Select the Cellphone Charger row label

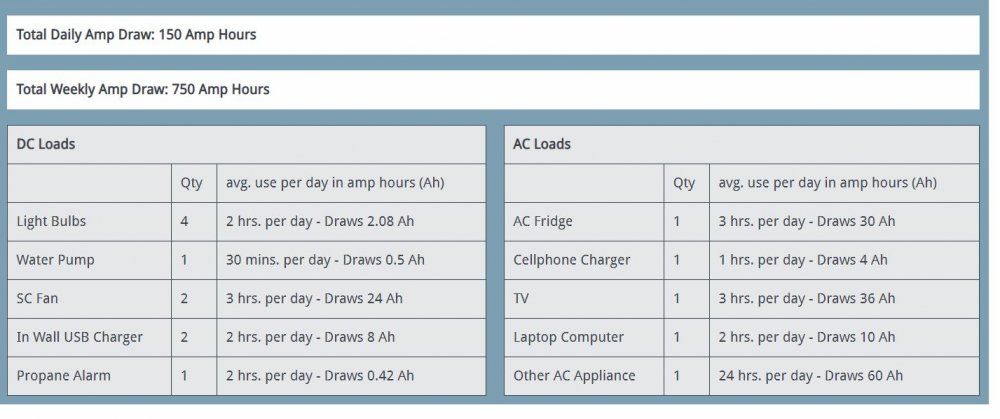[x=572, y=260]
